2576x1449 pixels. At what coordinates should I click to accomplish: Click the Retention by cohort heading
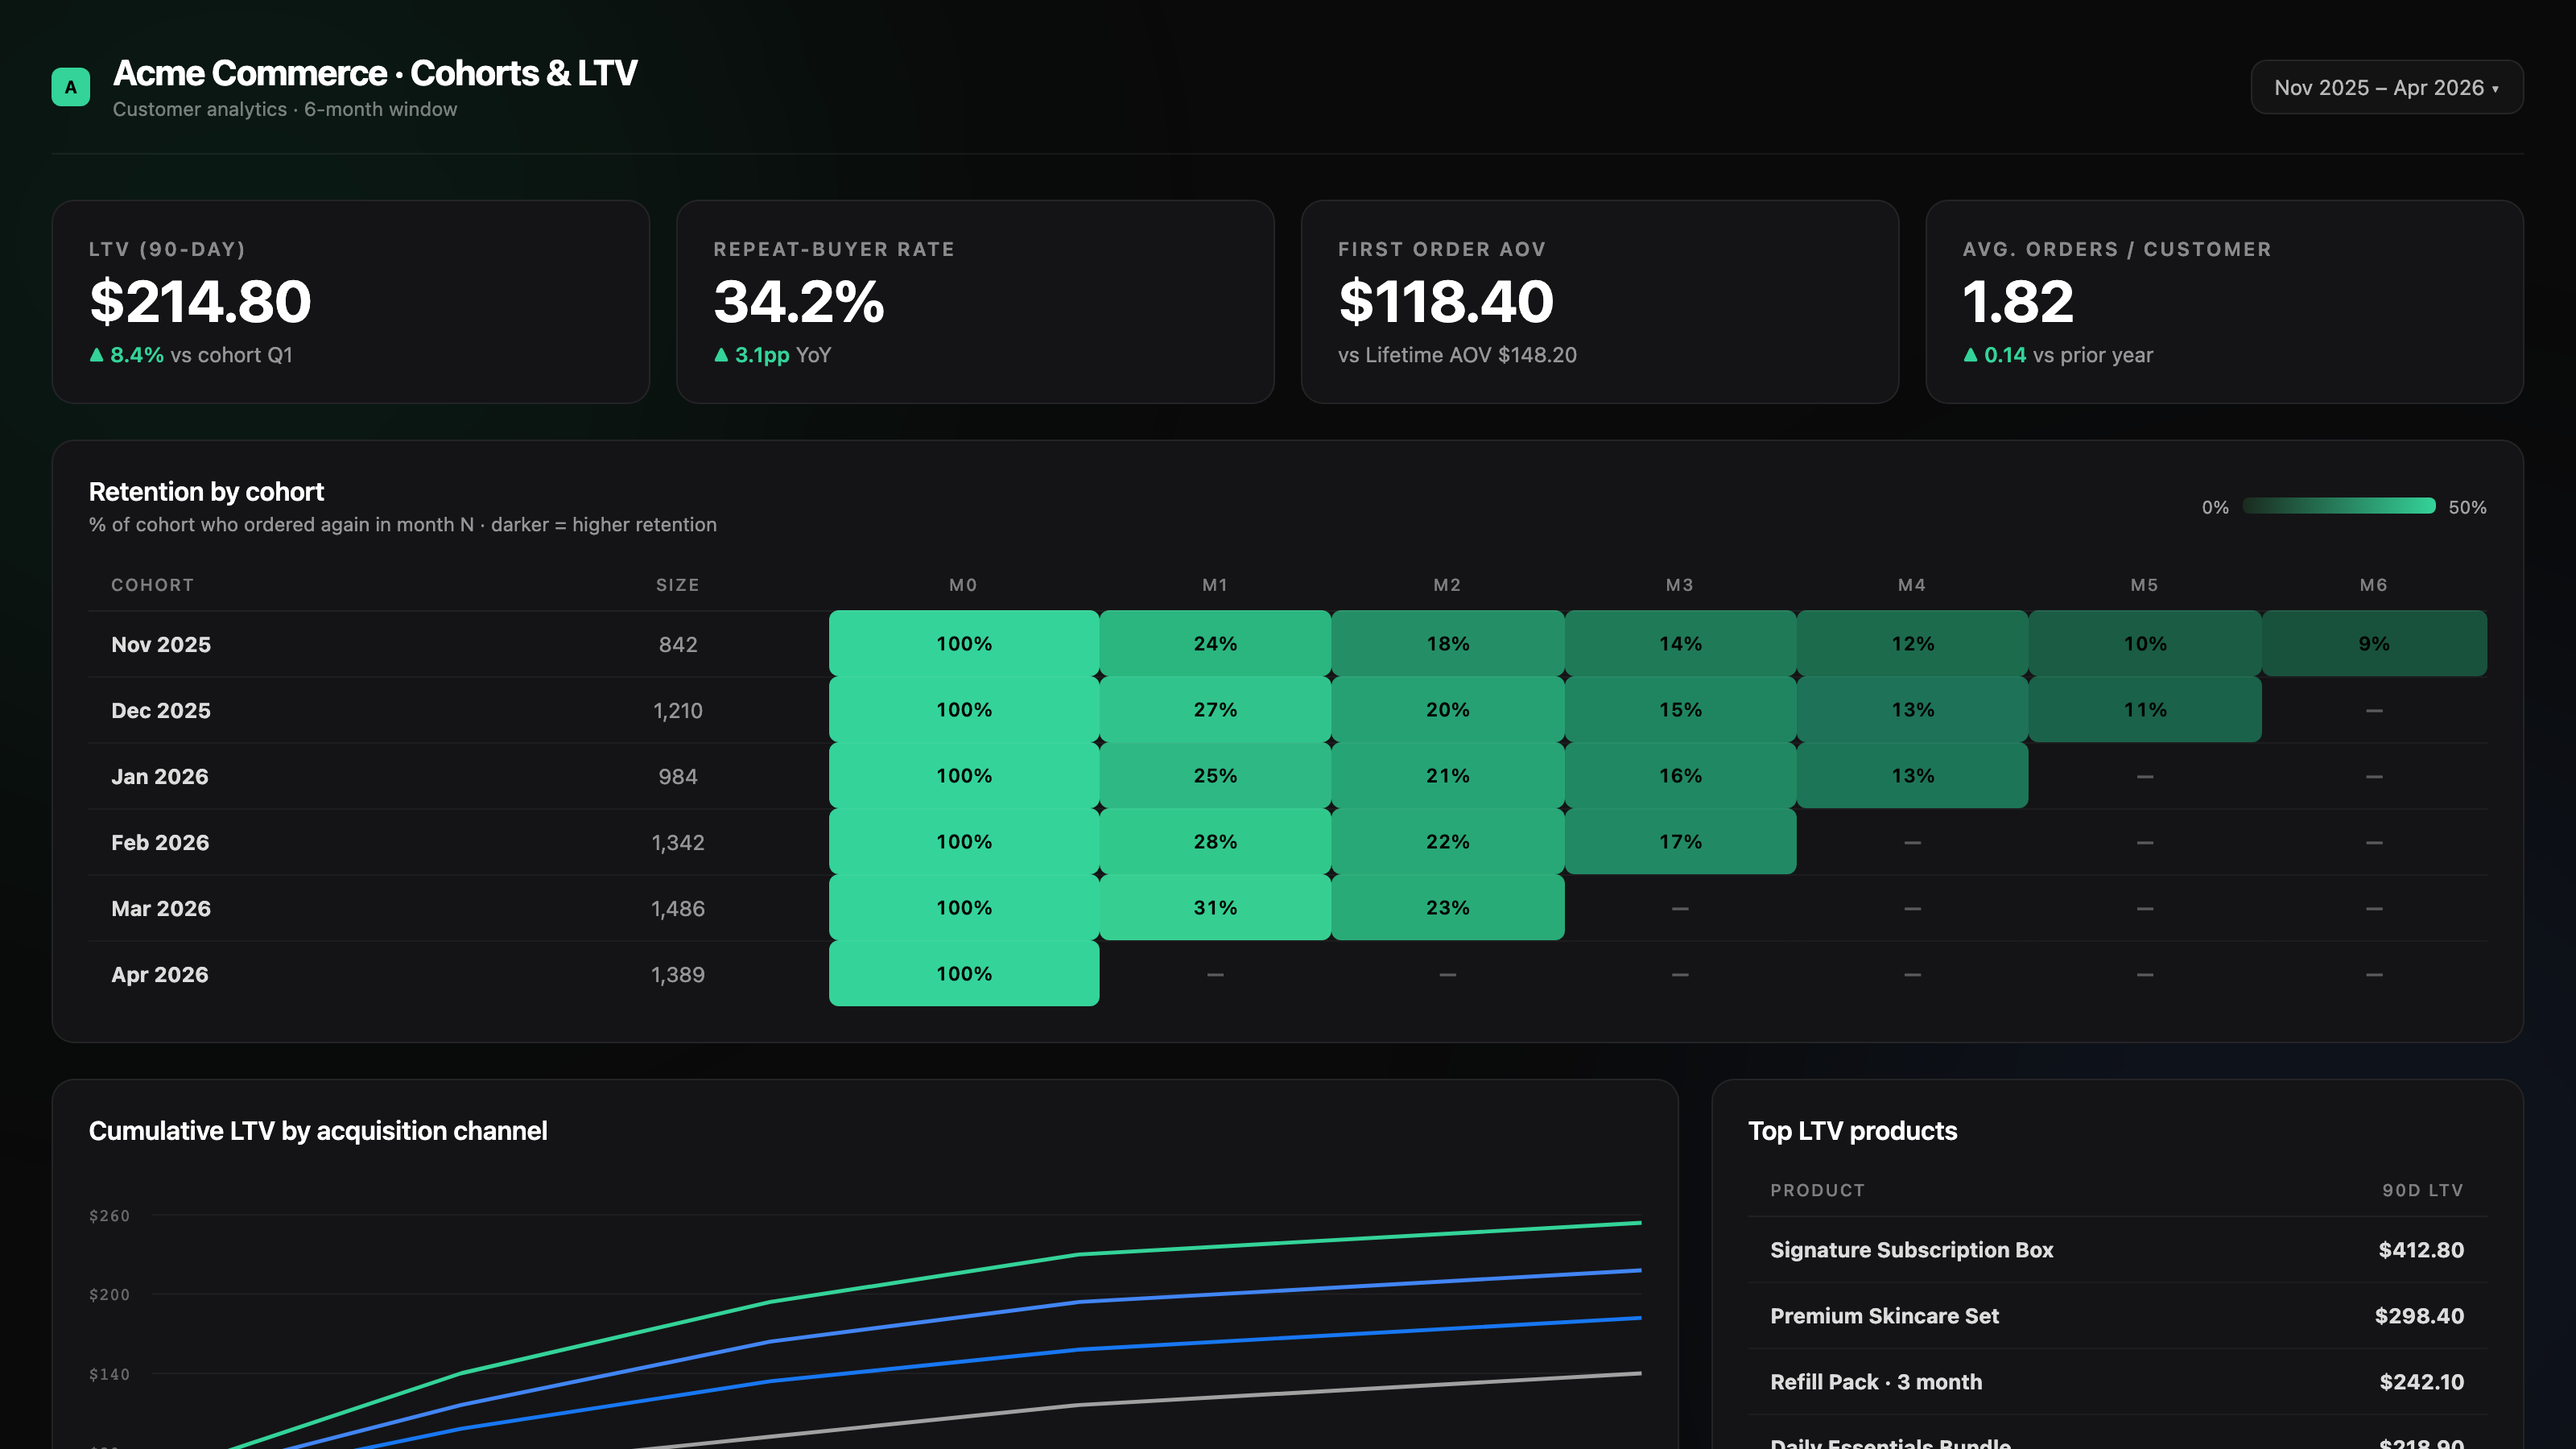click(206, 491)
